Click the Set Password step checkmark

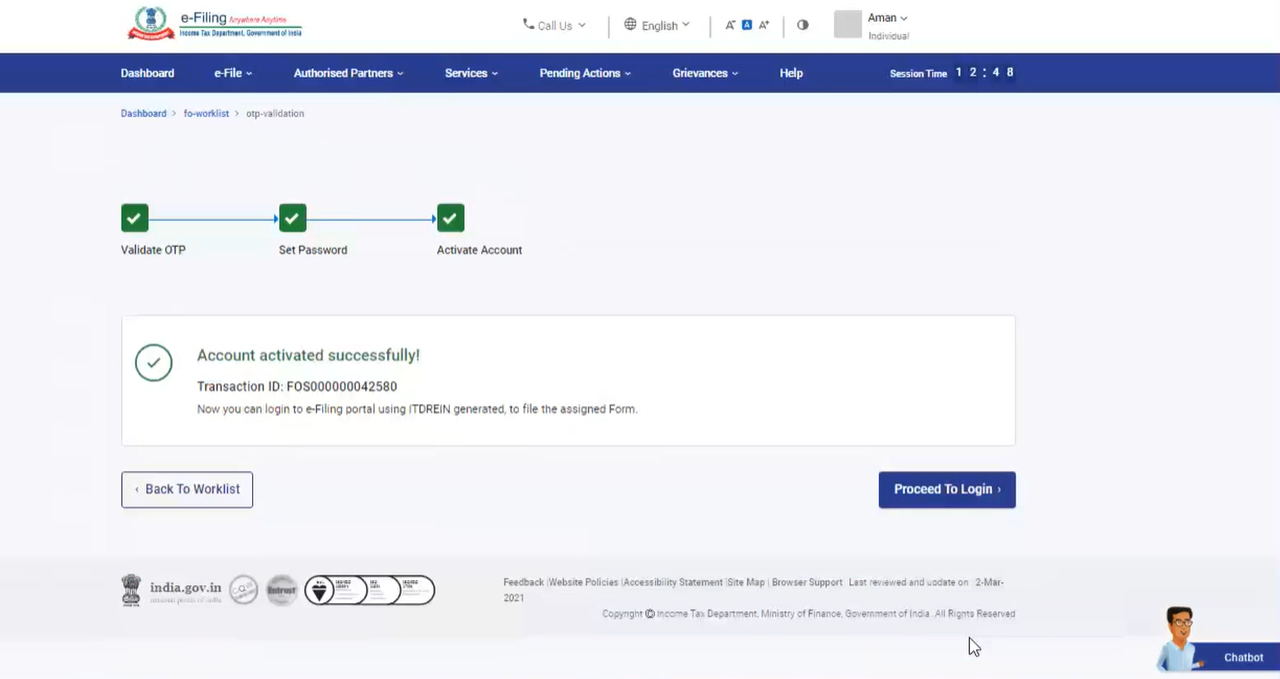292,218
